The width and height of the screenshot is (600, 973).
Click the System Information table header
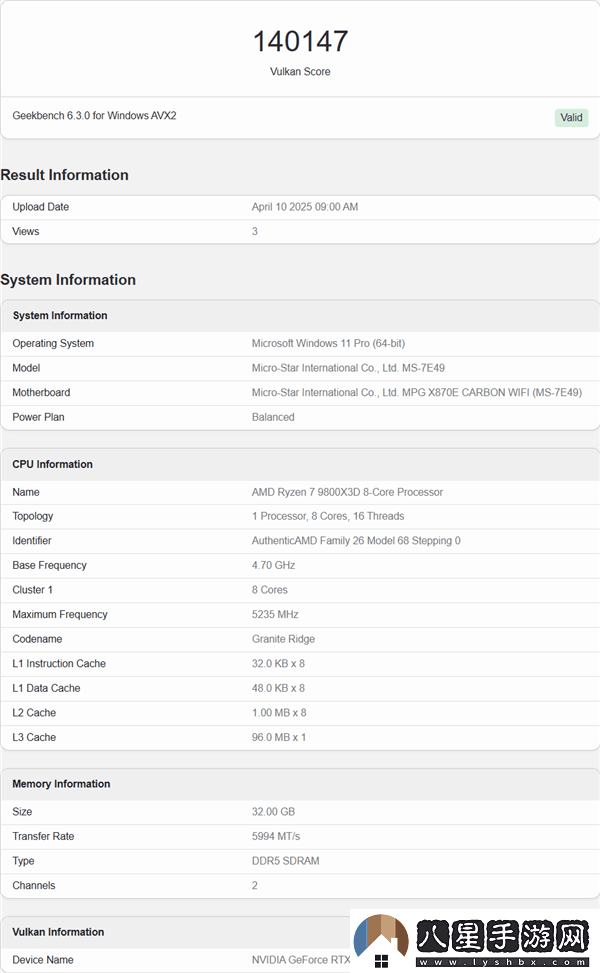[60, 316]
